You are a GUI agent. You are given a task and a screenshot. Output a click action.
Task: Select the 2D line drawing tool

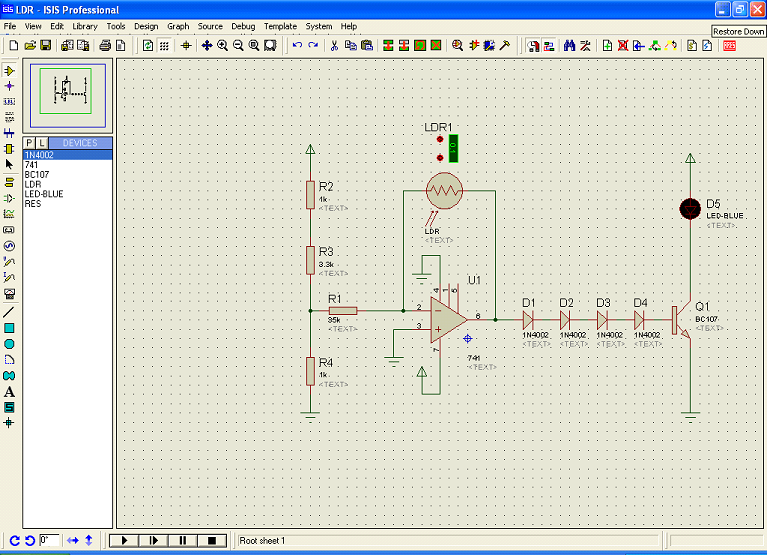[10, 311]
